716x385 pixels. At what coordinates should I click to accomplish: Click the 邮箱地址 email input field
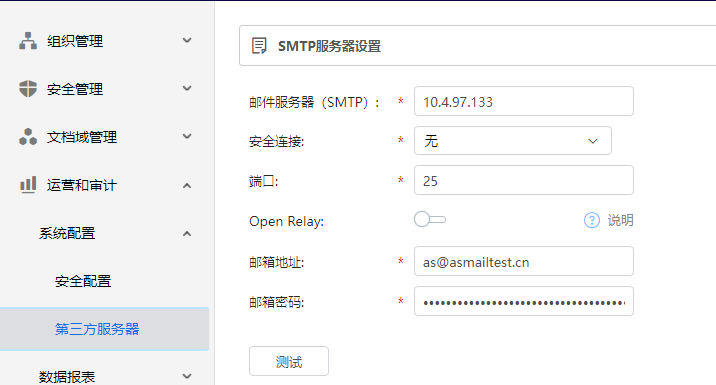pyautogui.click(x=523, y=261)
